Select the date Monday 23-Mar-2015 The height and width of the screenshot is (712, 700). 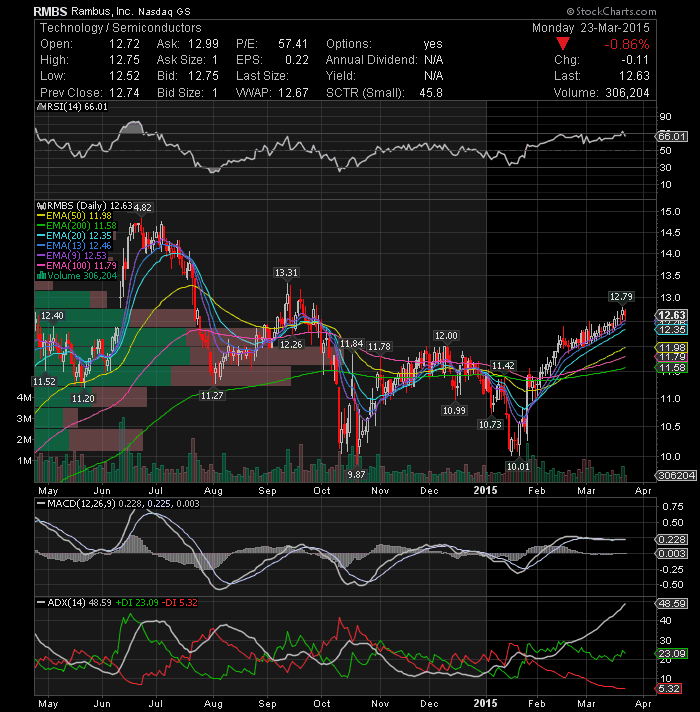pyautogui.click(x=591, y=28)
